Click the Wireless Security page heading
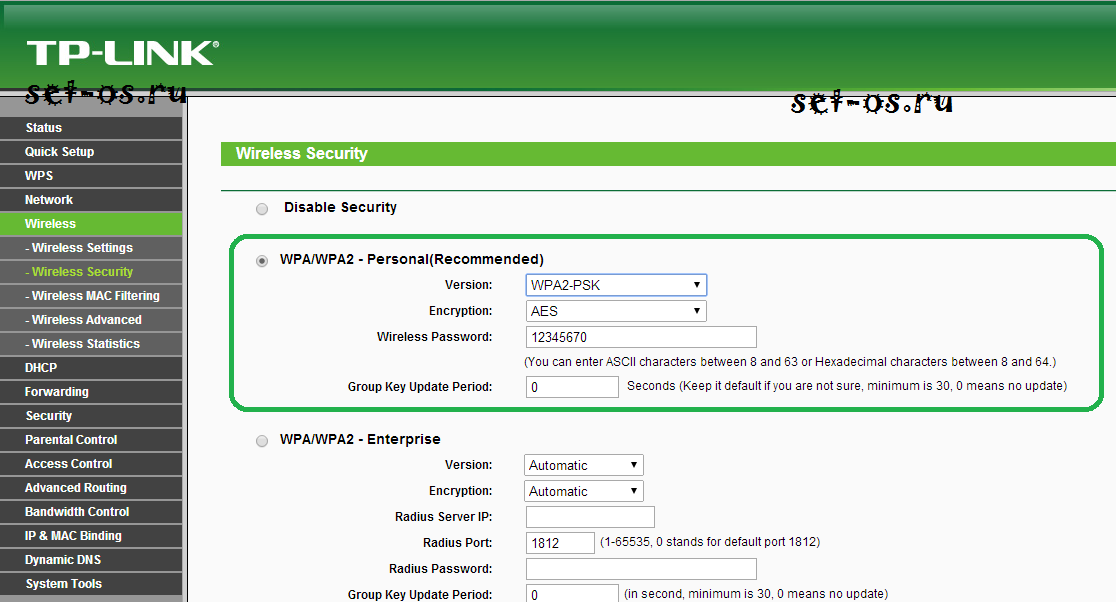 [x=302, y=154]
